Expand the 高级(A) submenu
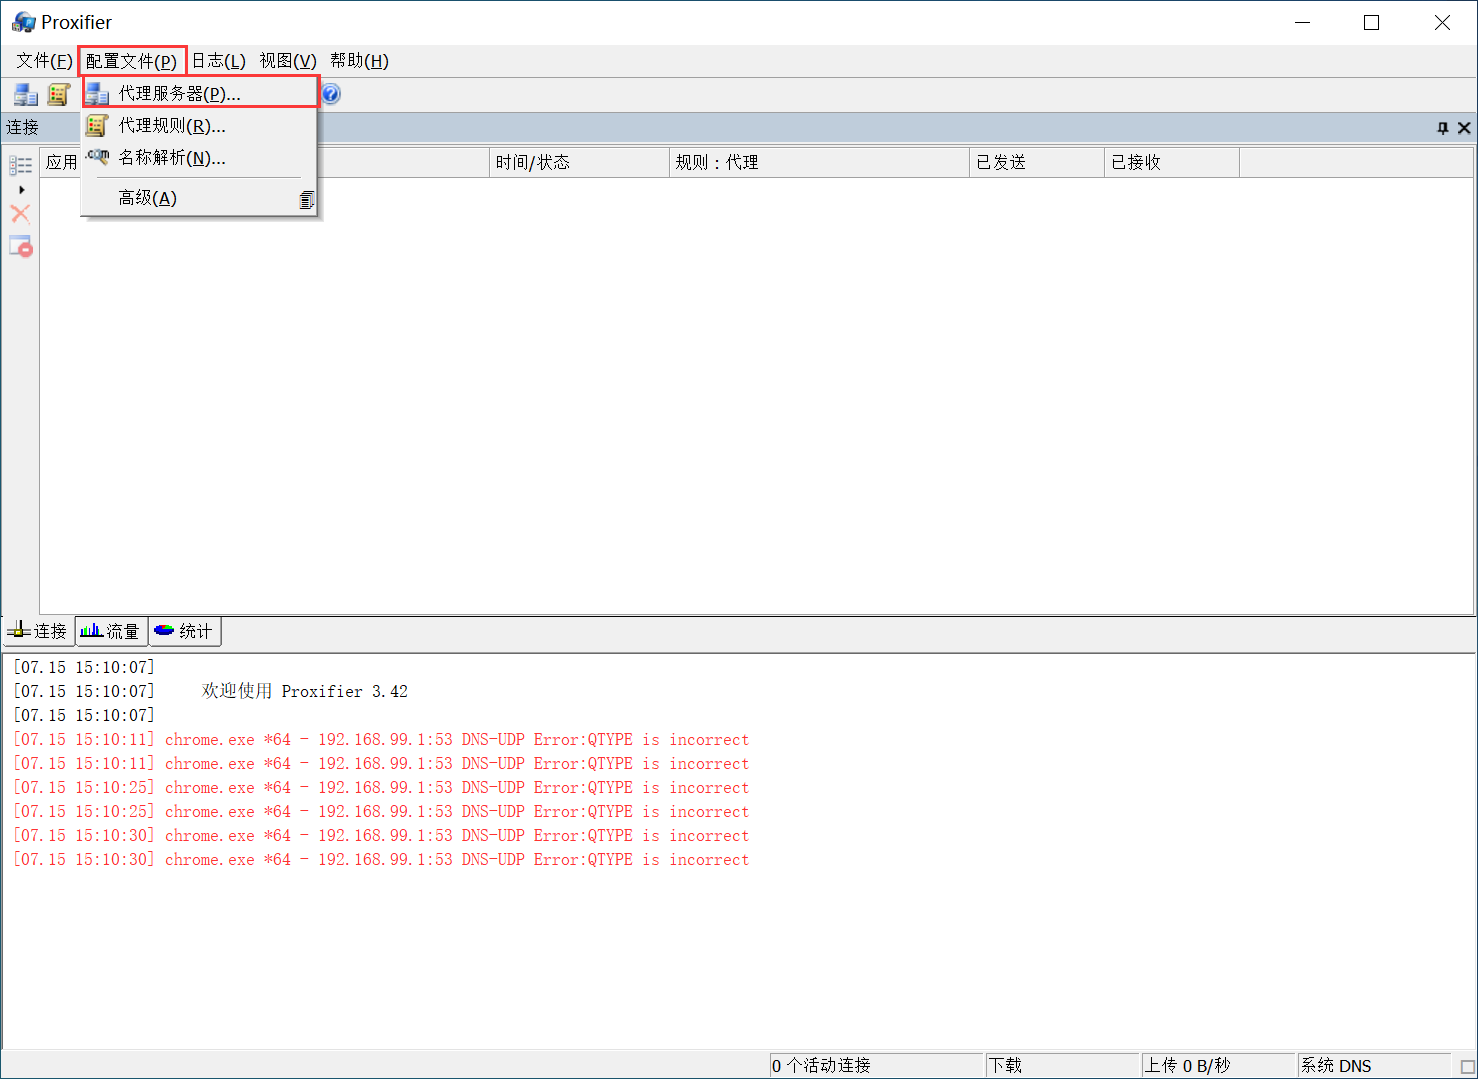The width and height of the screenshot is (1478, 1079). [x=200, y=198]
